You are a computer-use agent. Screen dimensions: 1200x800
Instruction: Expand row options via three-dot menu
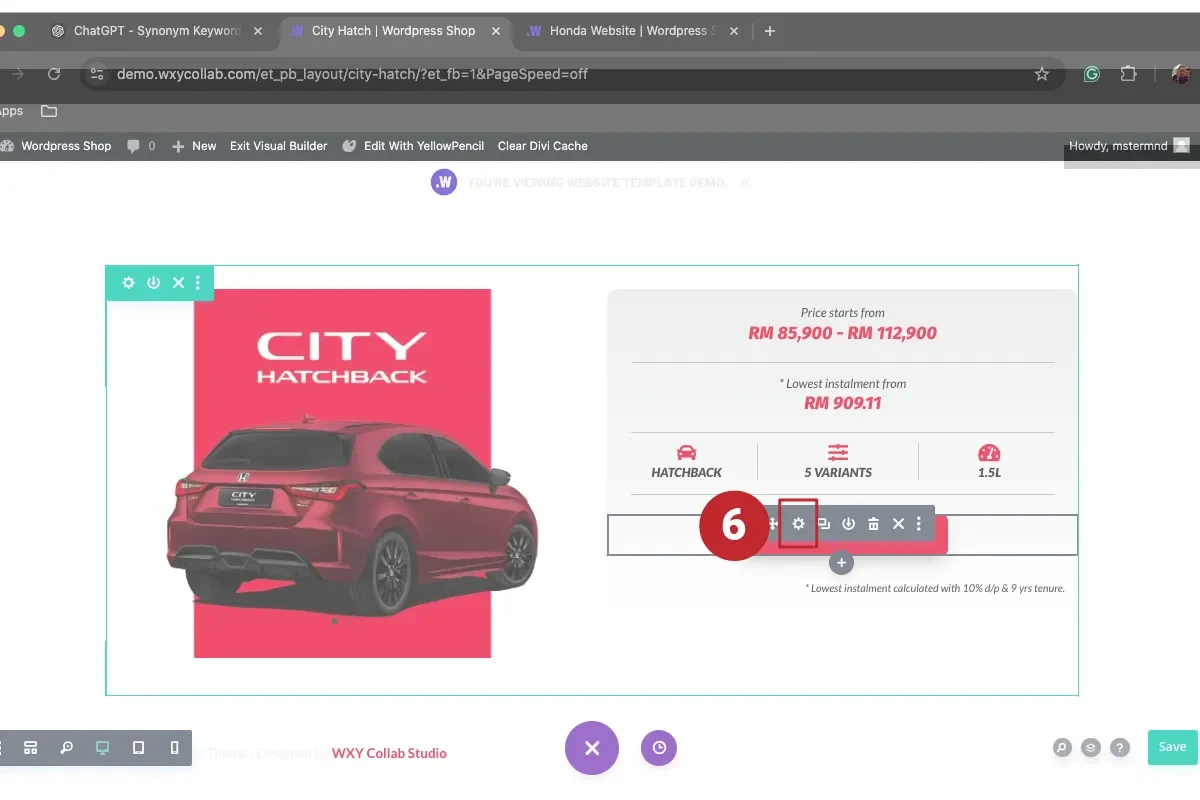tap(919, 523)
